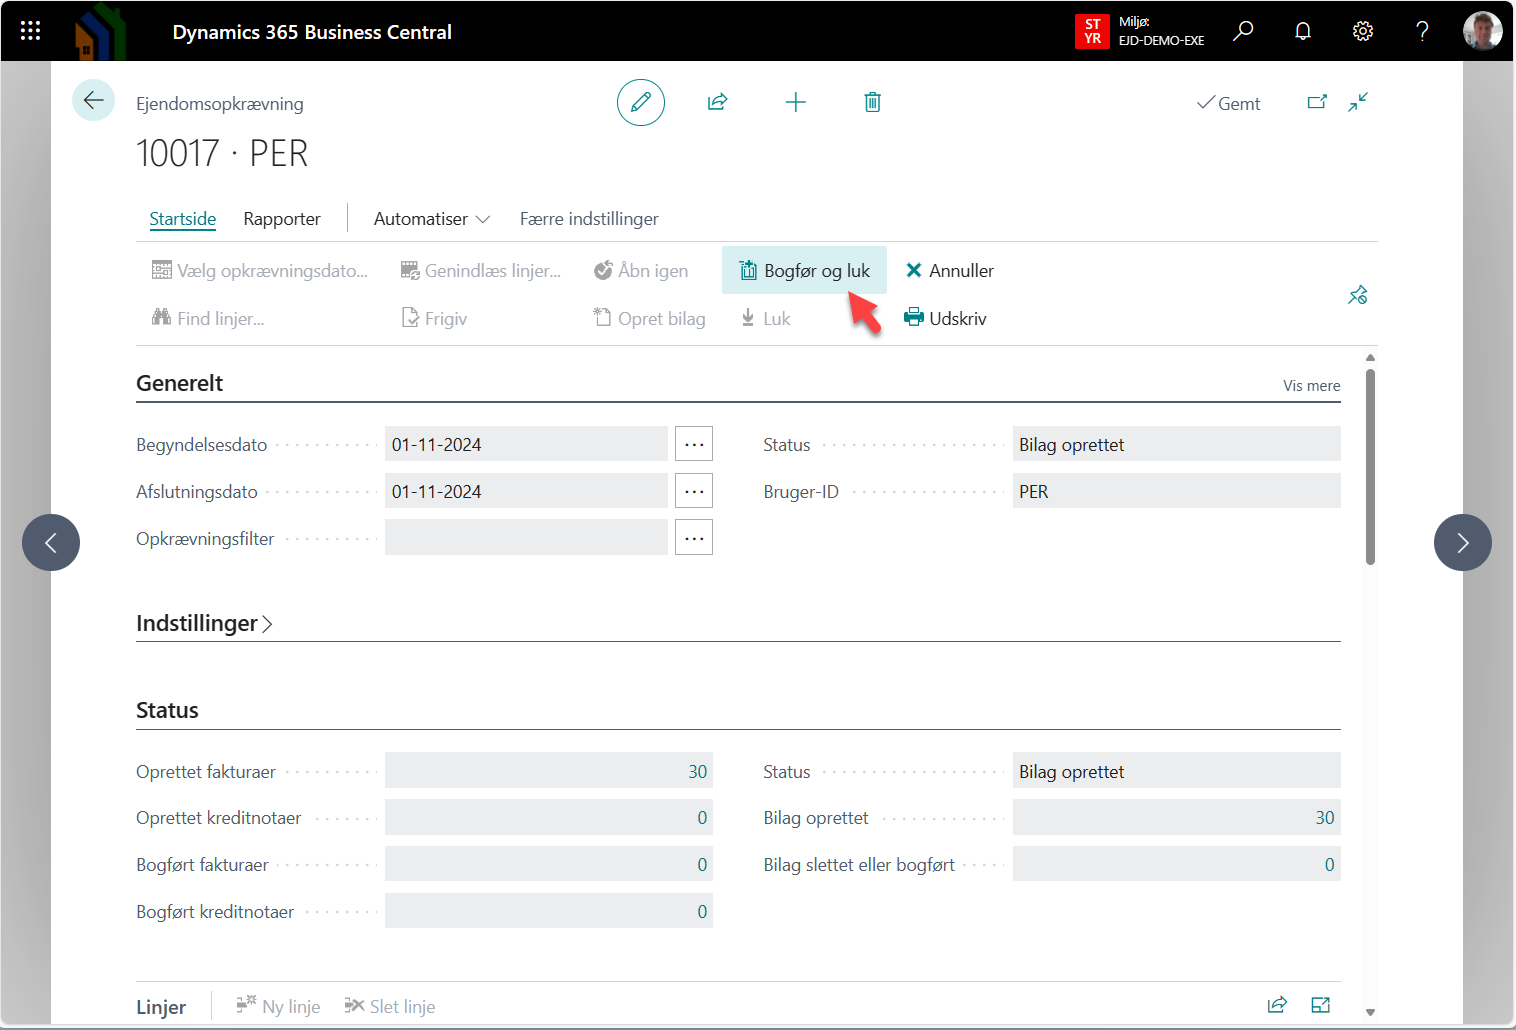Open user profile avatar
The height and width of the screenshot is (1030, 1516).
tap(1482, 31)
